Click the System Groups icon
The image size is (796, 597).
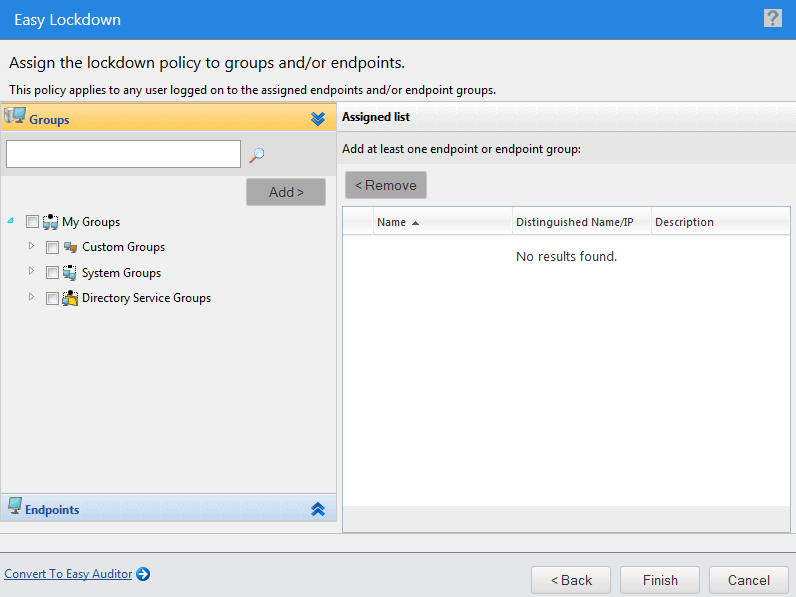[x=70, y=273]
